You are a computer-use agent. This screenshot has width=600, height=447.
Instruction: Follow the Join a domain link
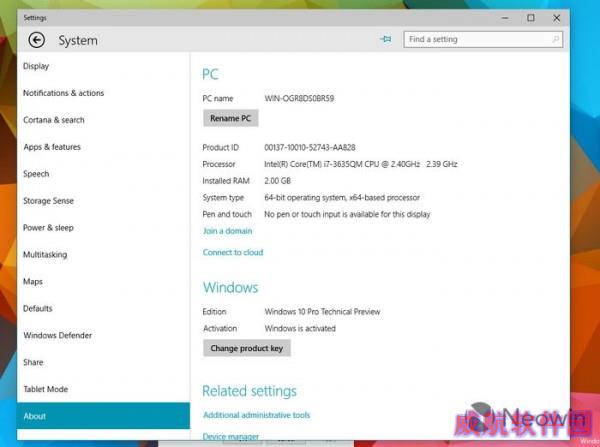[x=227, y=231]
